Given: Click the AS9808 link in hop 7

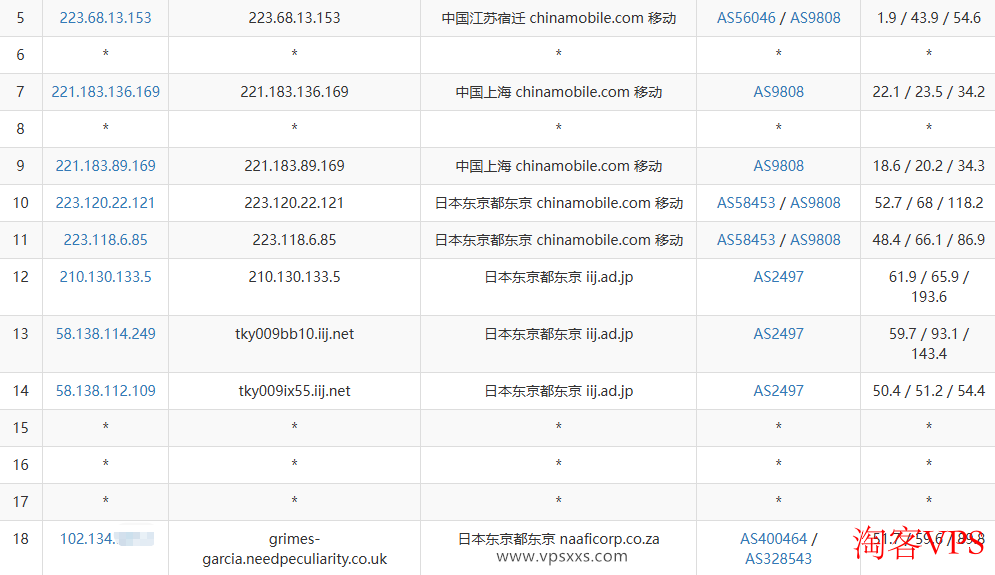Looking at the screenshot, I should tap(778, 92).
